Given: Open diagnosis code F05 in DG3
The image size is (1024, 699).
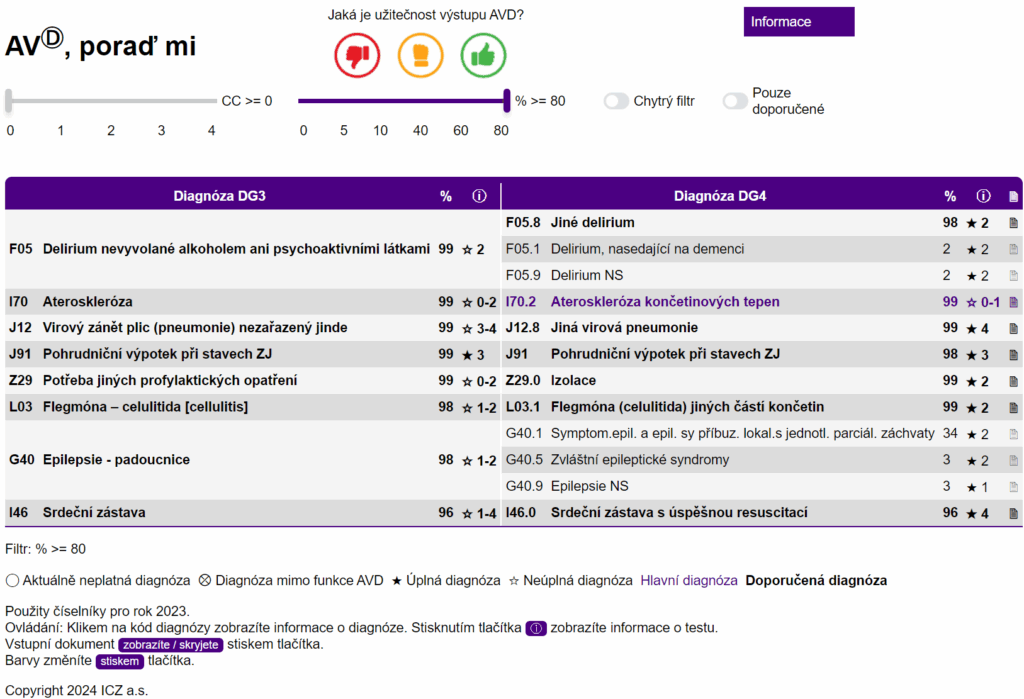Looking at the screenshot, I should coord(21,249).
